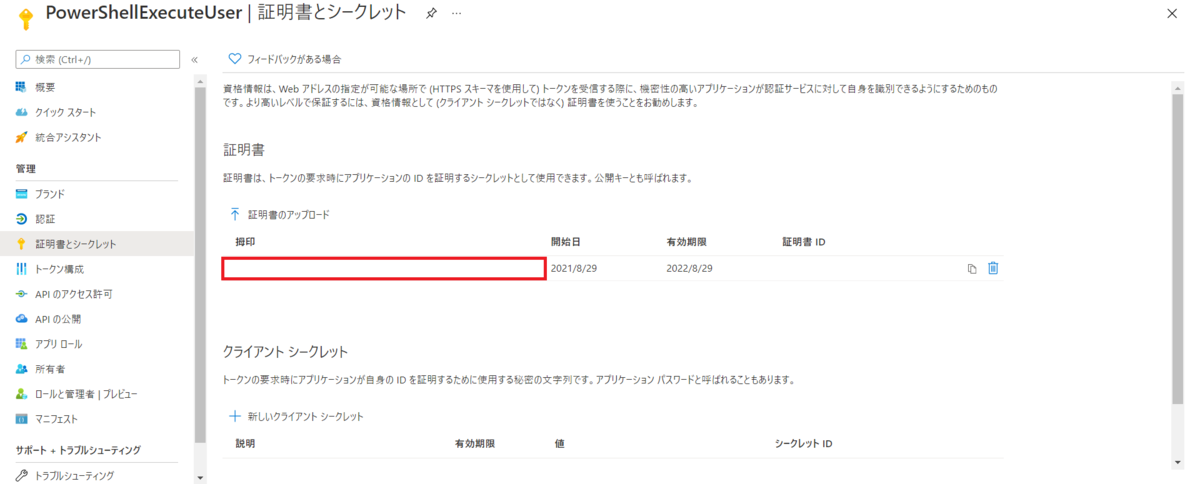Click the シークレット ID column header
The image size is (1200, 484).
coord(803,443)
